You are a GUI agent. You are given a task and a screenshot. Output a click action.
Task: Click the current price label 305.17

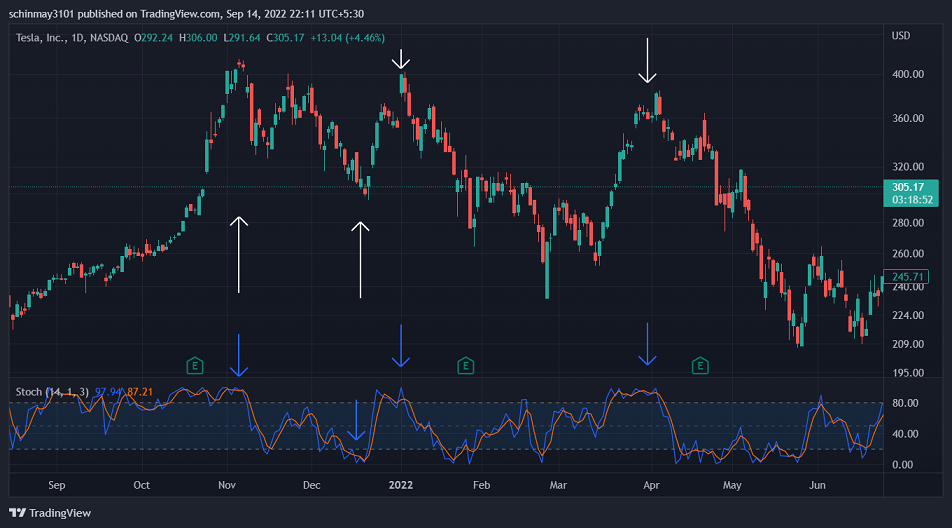(911, 193)
